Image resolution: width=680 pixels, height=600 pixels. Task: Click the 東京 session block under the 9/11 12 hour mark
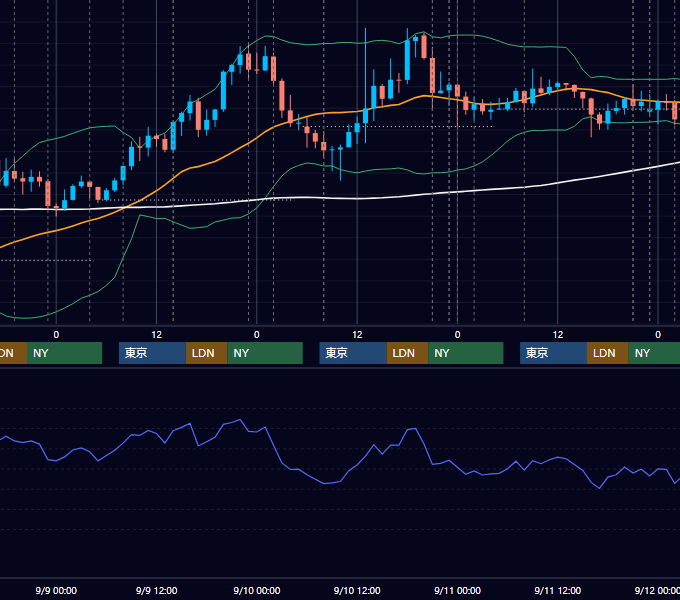coord(554,353)
